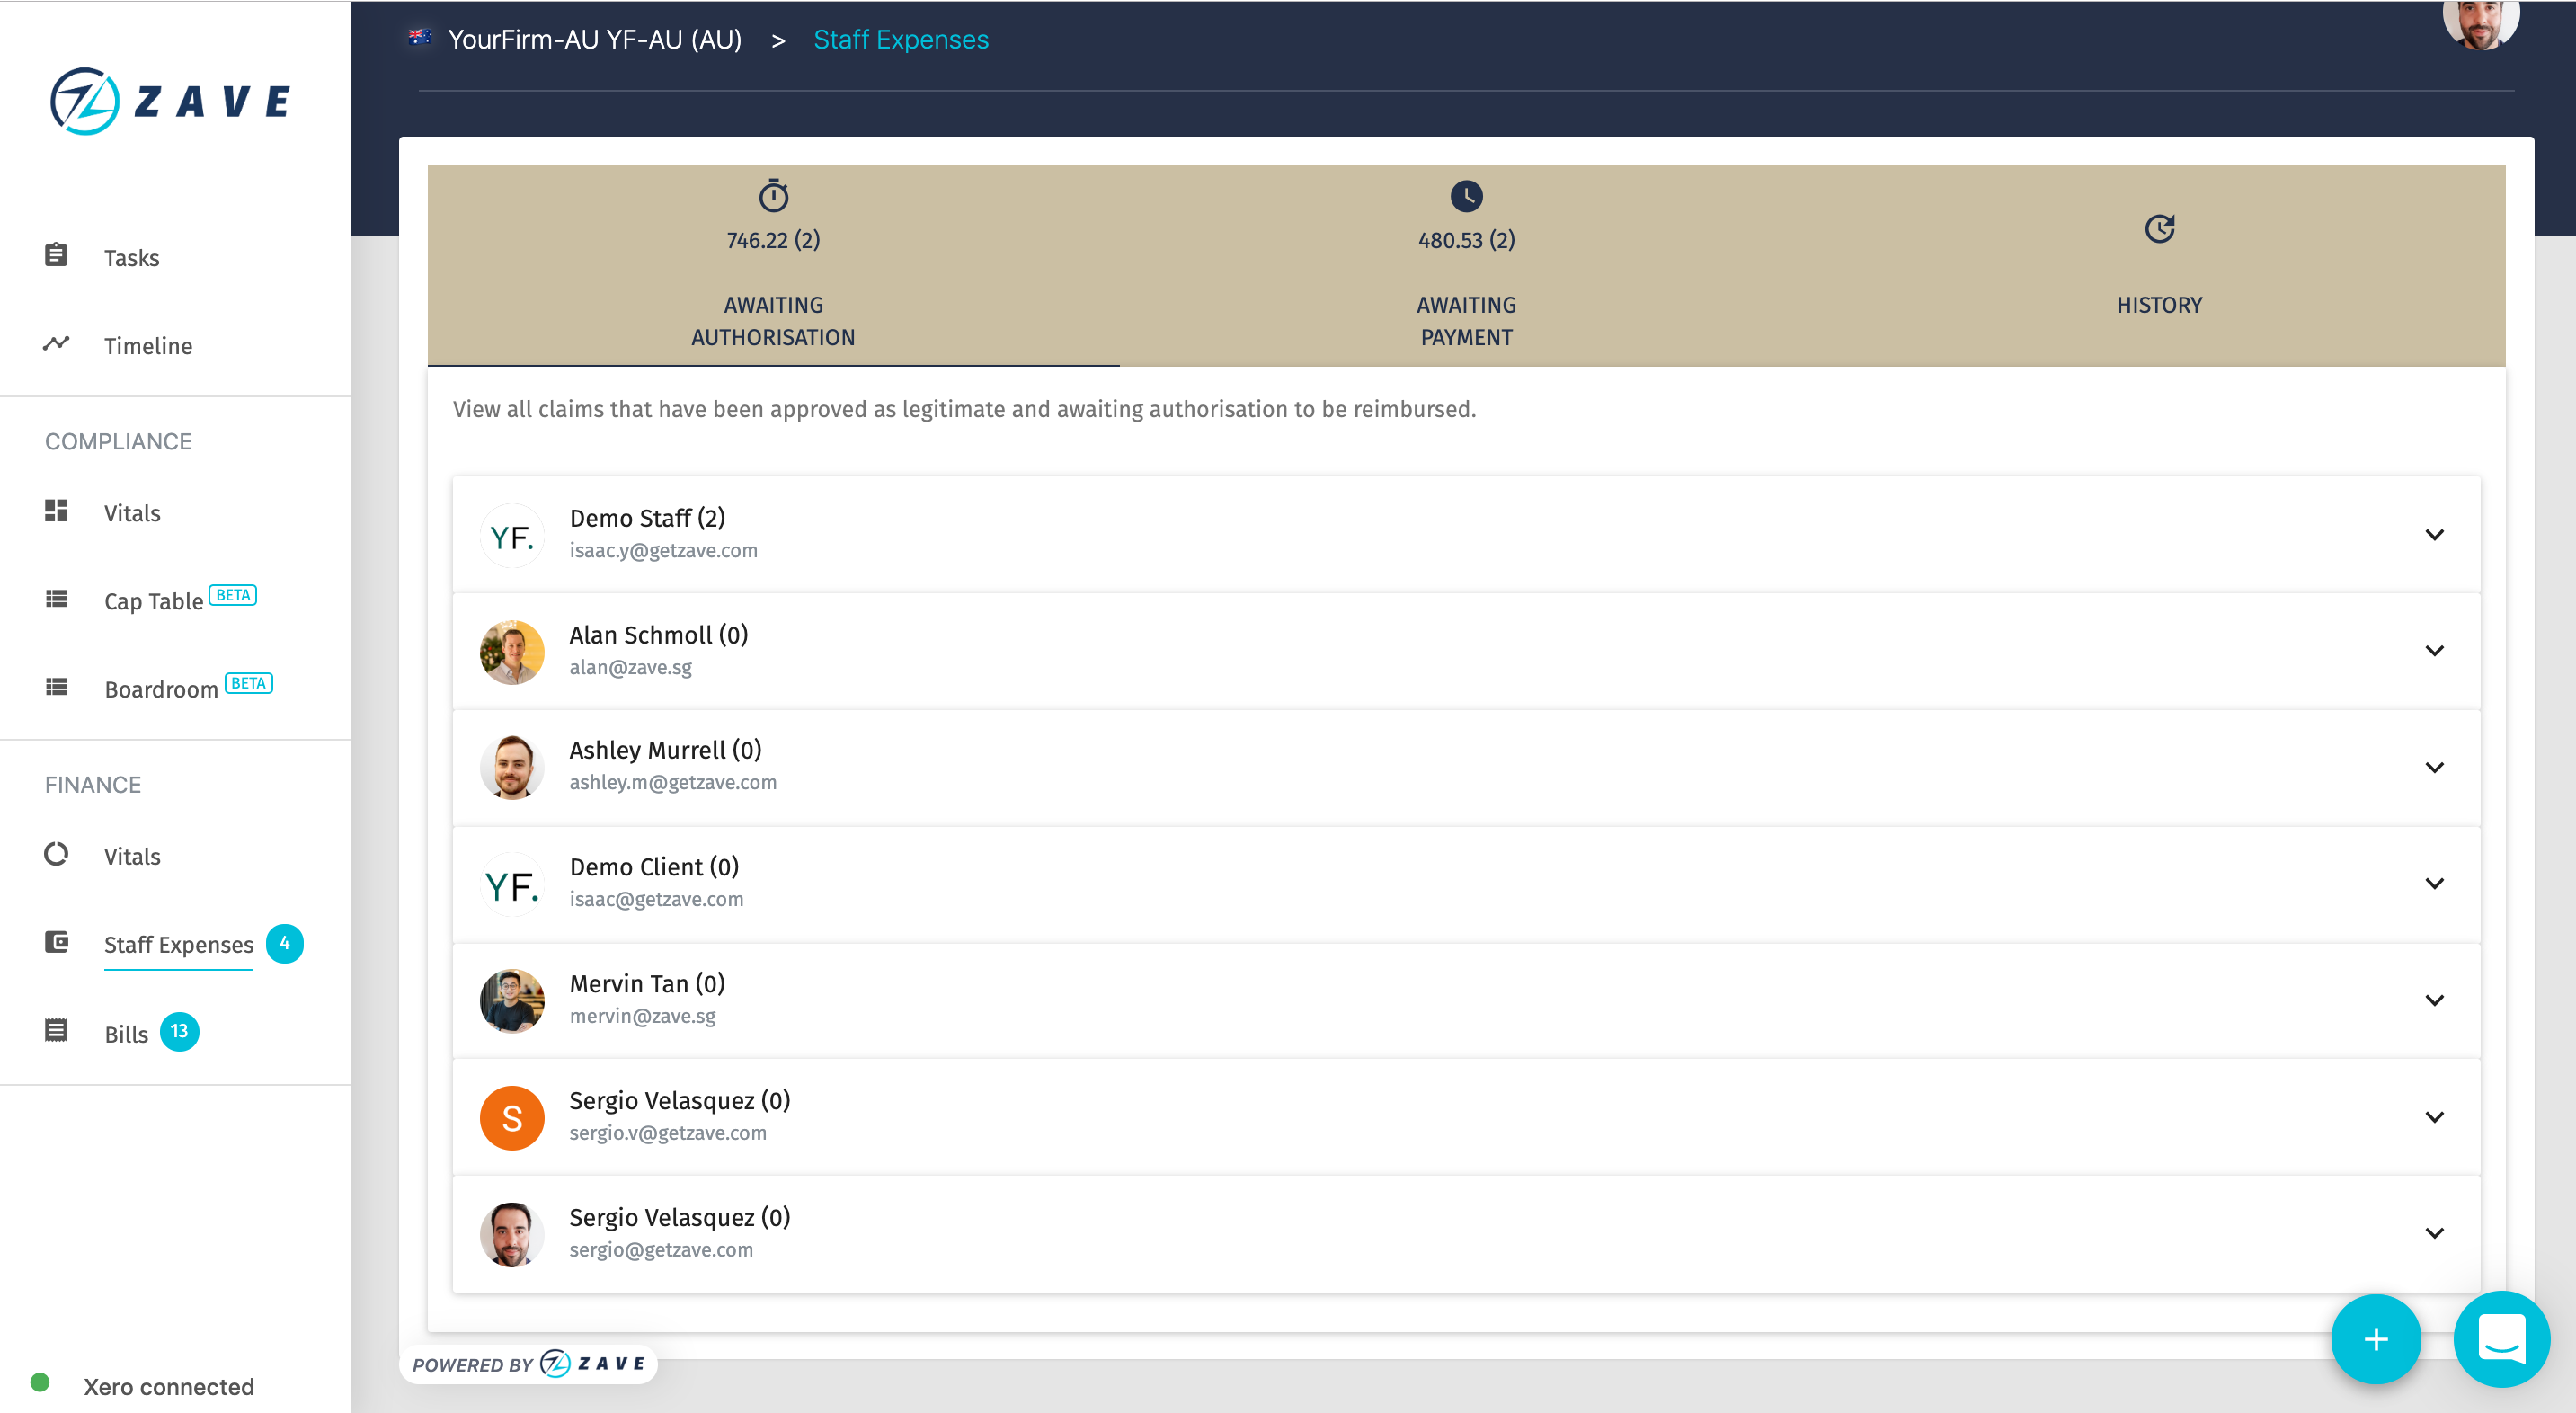Click the Bills receipt icon

click(56, 1031)
